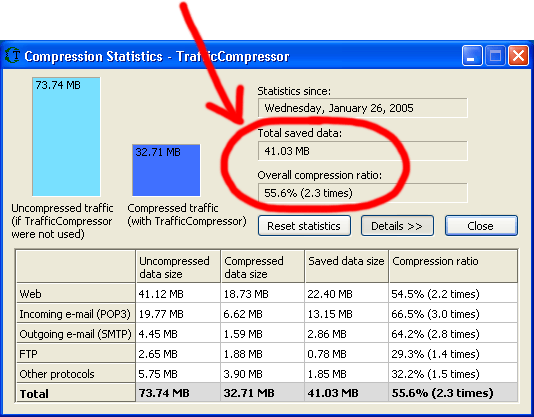
Task: Click the Saved data size column header
Action: pyautogui.click(x=346, y=267)
